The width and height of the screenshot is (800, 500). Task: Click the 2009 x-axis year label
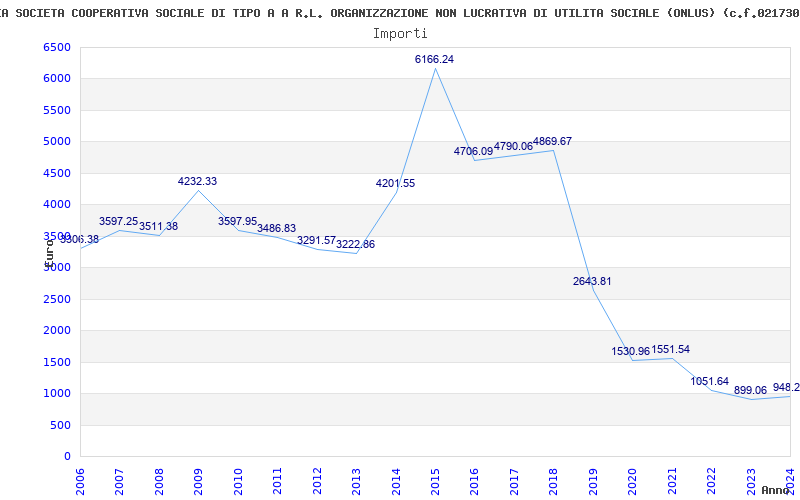[x=198, y=481]
